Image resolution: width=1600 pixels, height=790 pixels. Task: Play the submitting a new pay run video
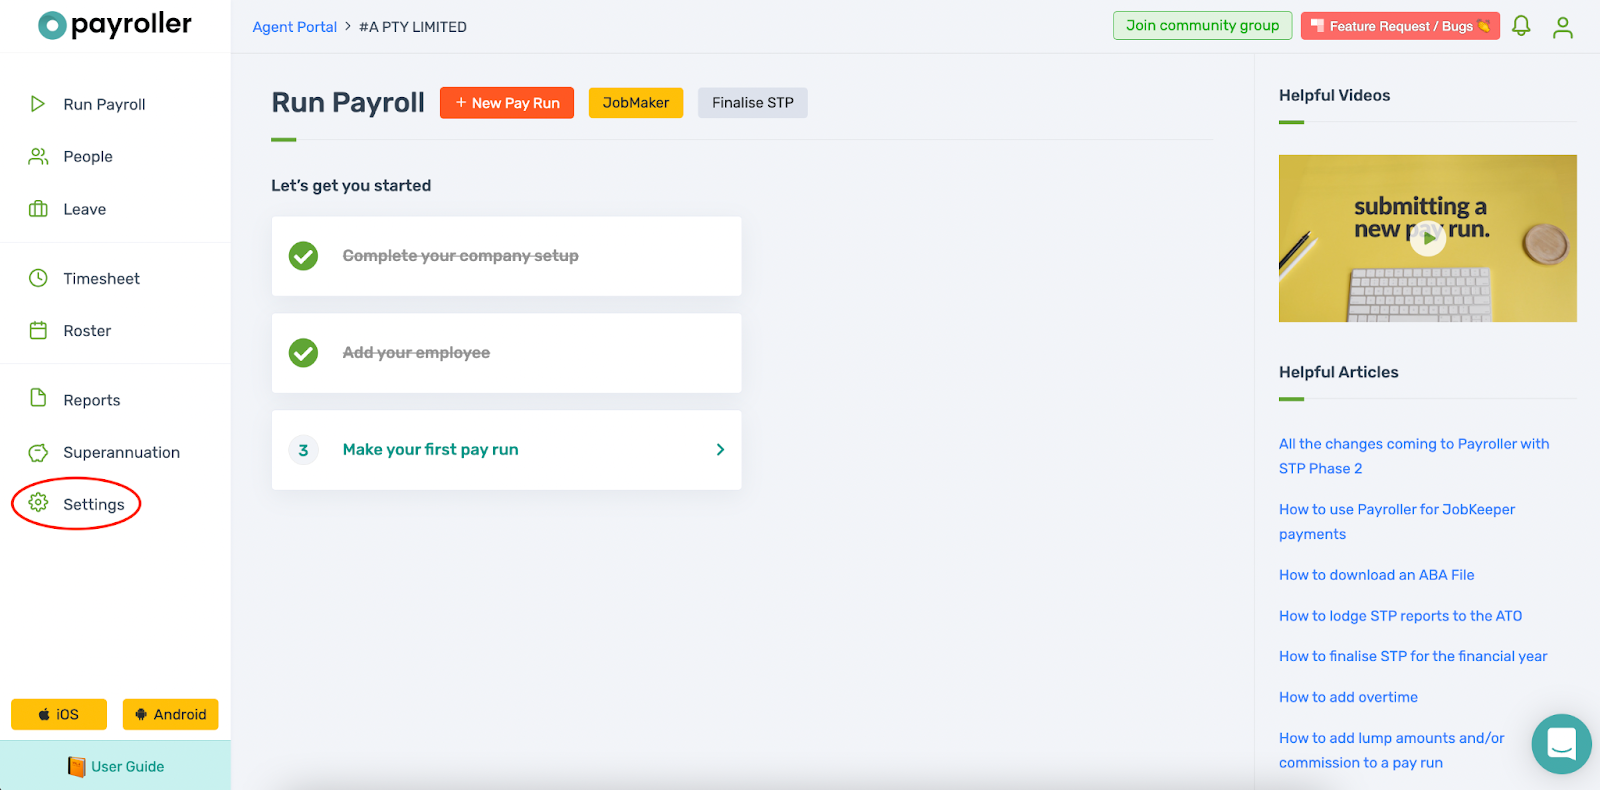[x=1428, y=238]
